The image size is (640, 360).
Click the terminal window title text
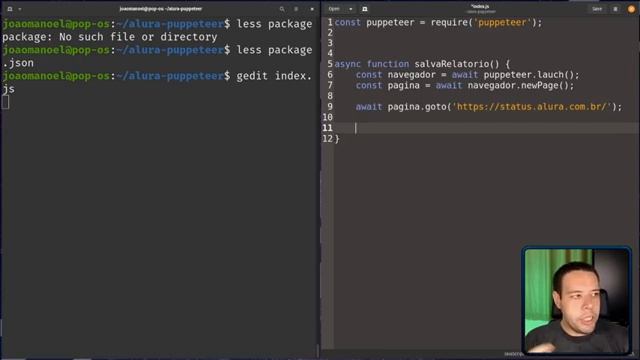pyautogui.click(x=160, y=9)
